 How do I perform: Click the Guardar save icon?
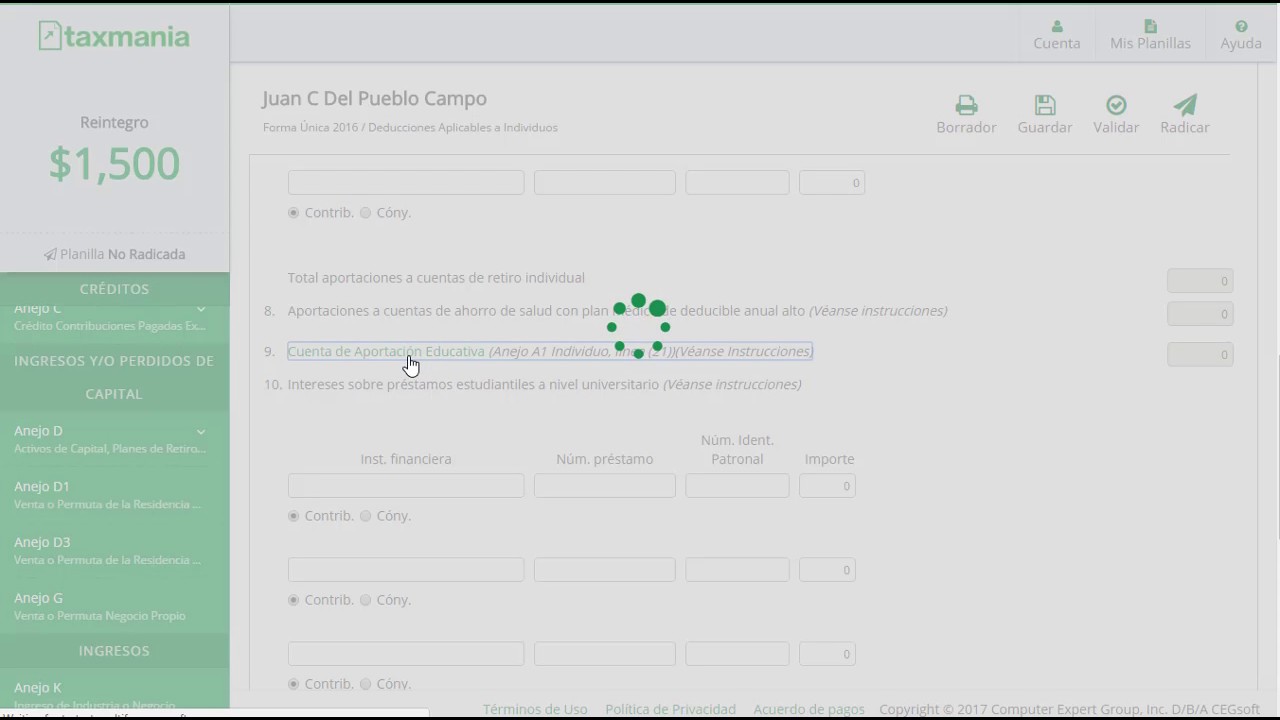point(1045,105)
